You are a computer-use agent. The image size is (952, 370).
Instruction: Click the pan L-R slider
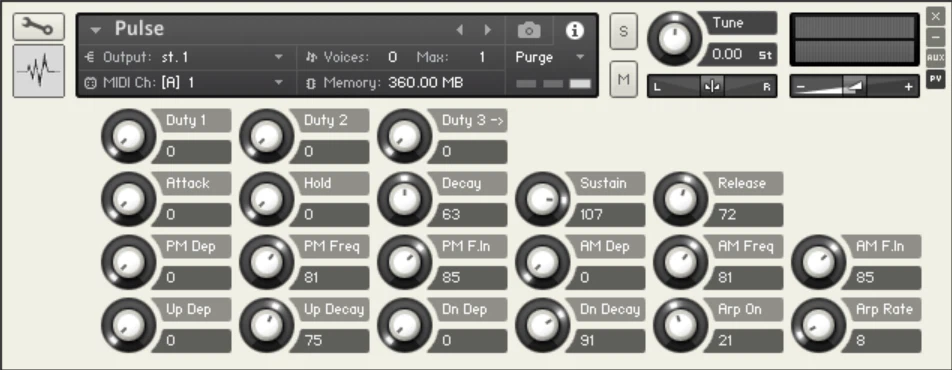pos(712,86)
